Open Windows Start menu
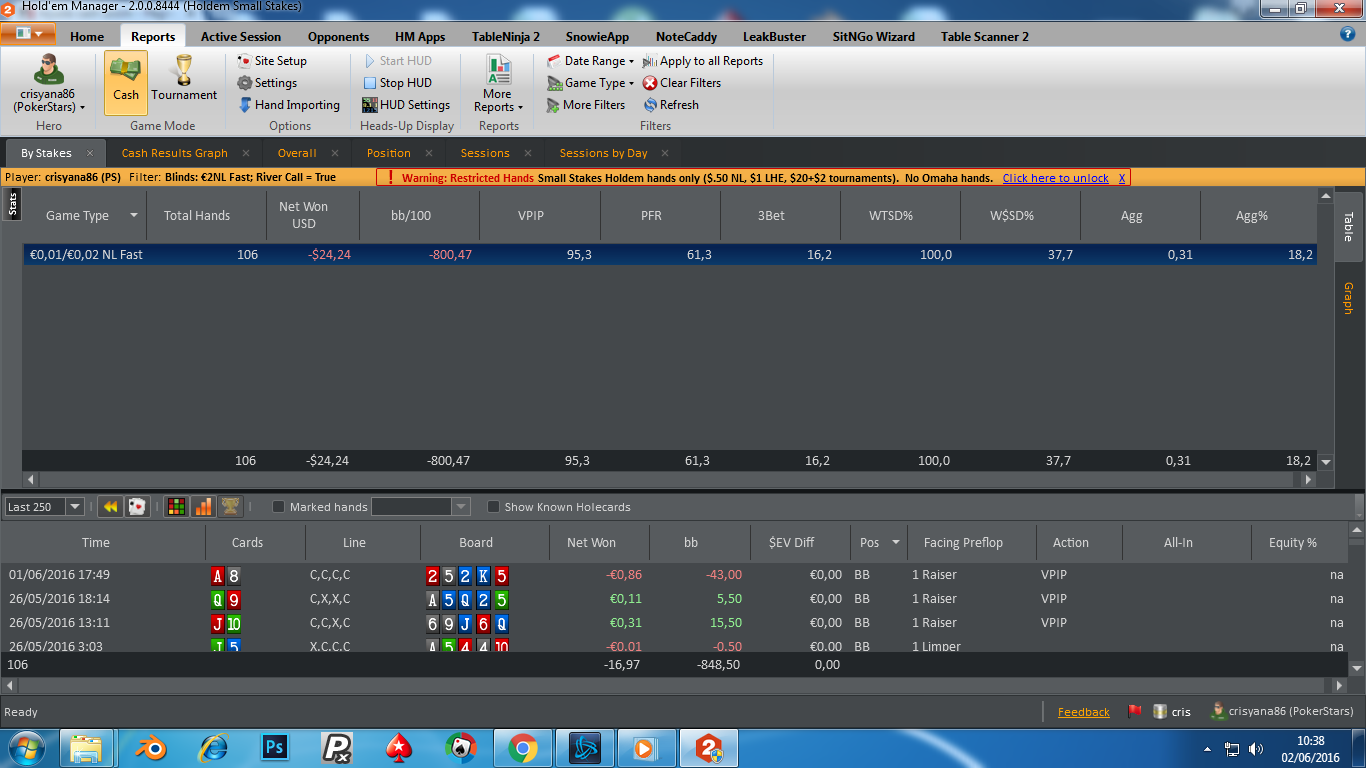 click(27, 748)
